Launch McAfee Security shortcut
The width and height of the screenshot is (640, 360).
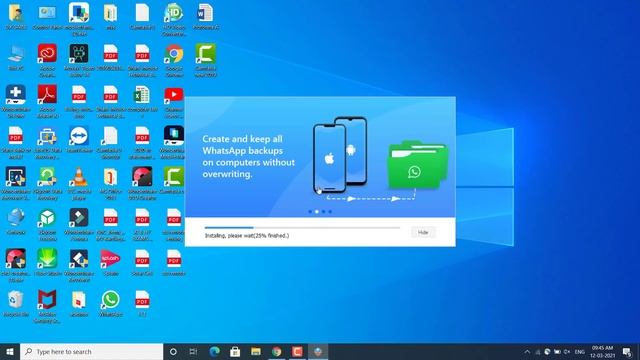[x=47, y=306]
